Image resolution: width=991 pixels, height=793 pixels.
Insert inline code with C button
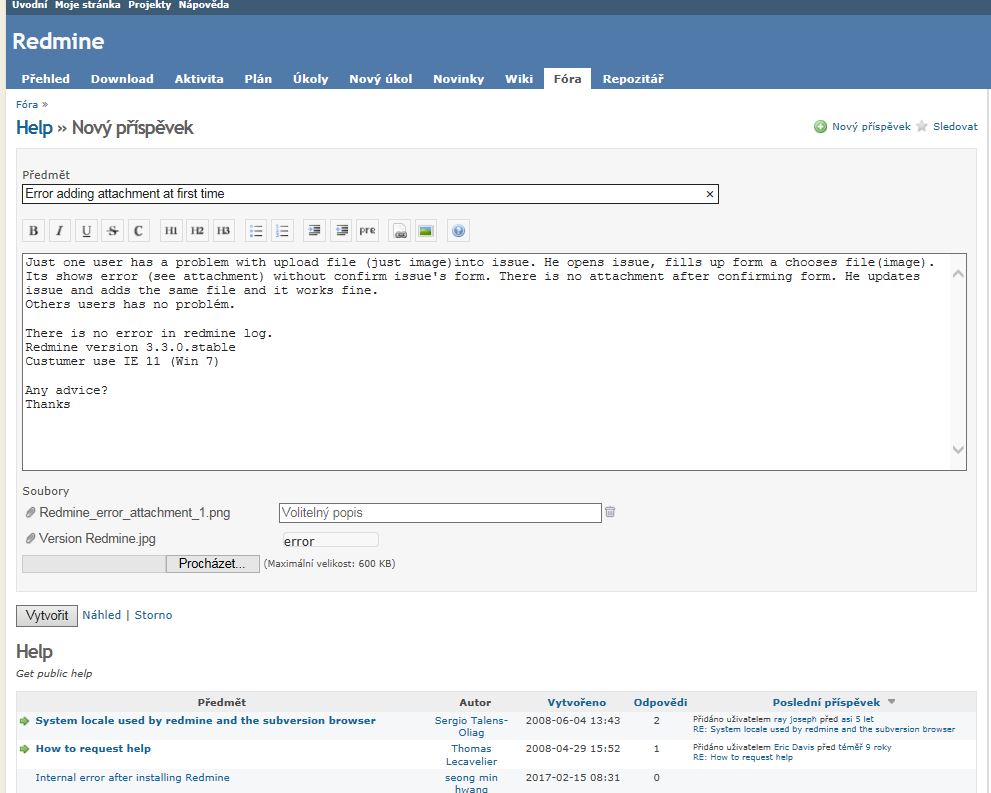(x=138, y=231)
